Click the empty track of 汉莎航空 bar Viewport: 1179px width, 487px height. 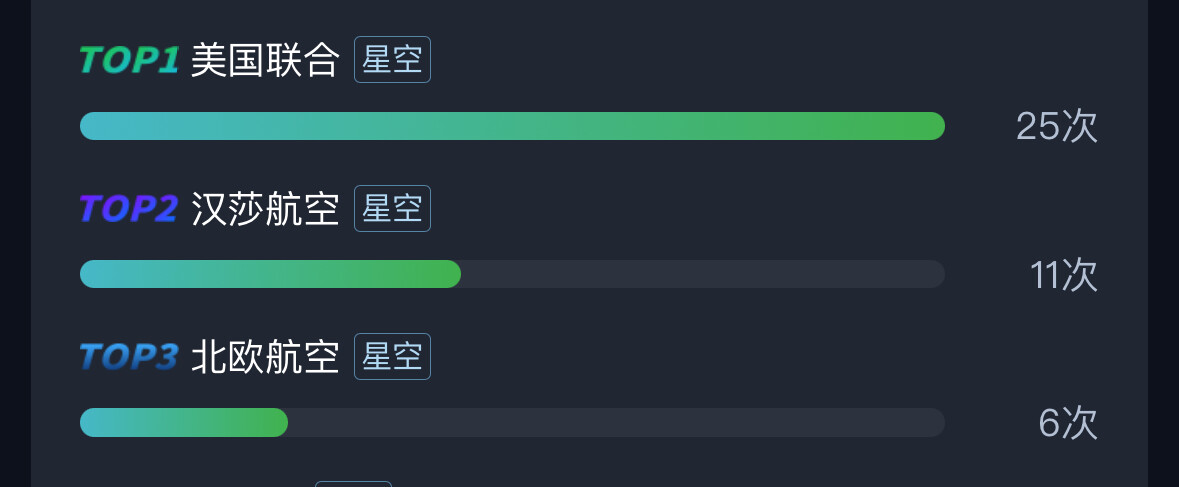click(700, 274)
